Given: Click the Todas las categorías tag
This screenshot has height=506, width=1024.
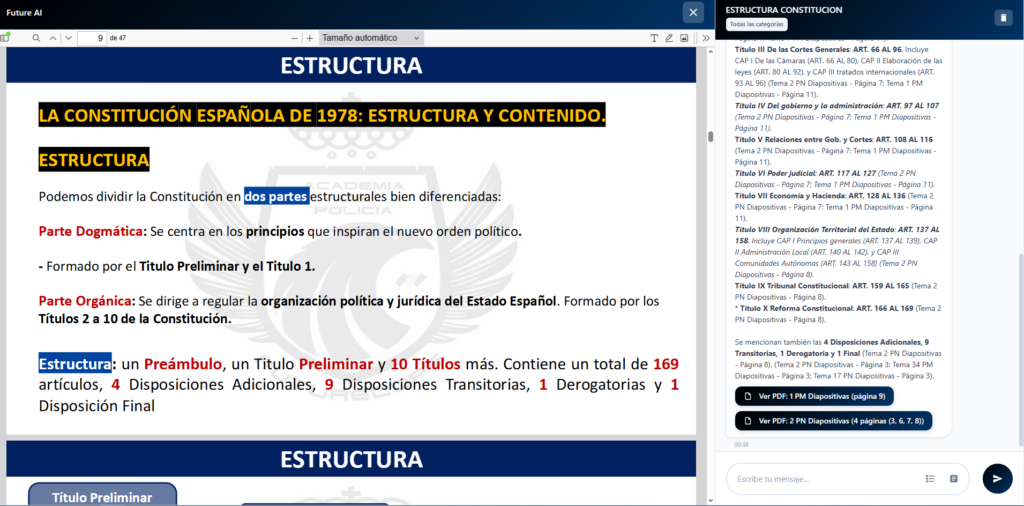Looking at the screenshot, I should tap(757, 24).
